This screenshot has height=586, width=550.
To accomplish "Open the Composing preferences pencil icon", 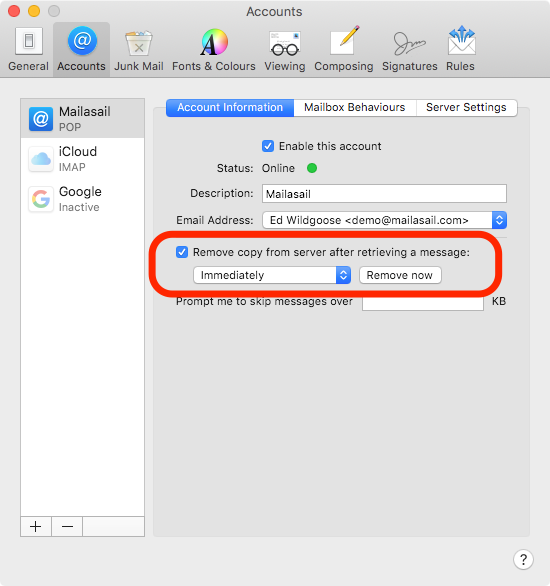I will (x=345, y=40).
